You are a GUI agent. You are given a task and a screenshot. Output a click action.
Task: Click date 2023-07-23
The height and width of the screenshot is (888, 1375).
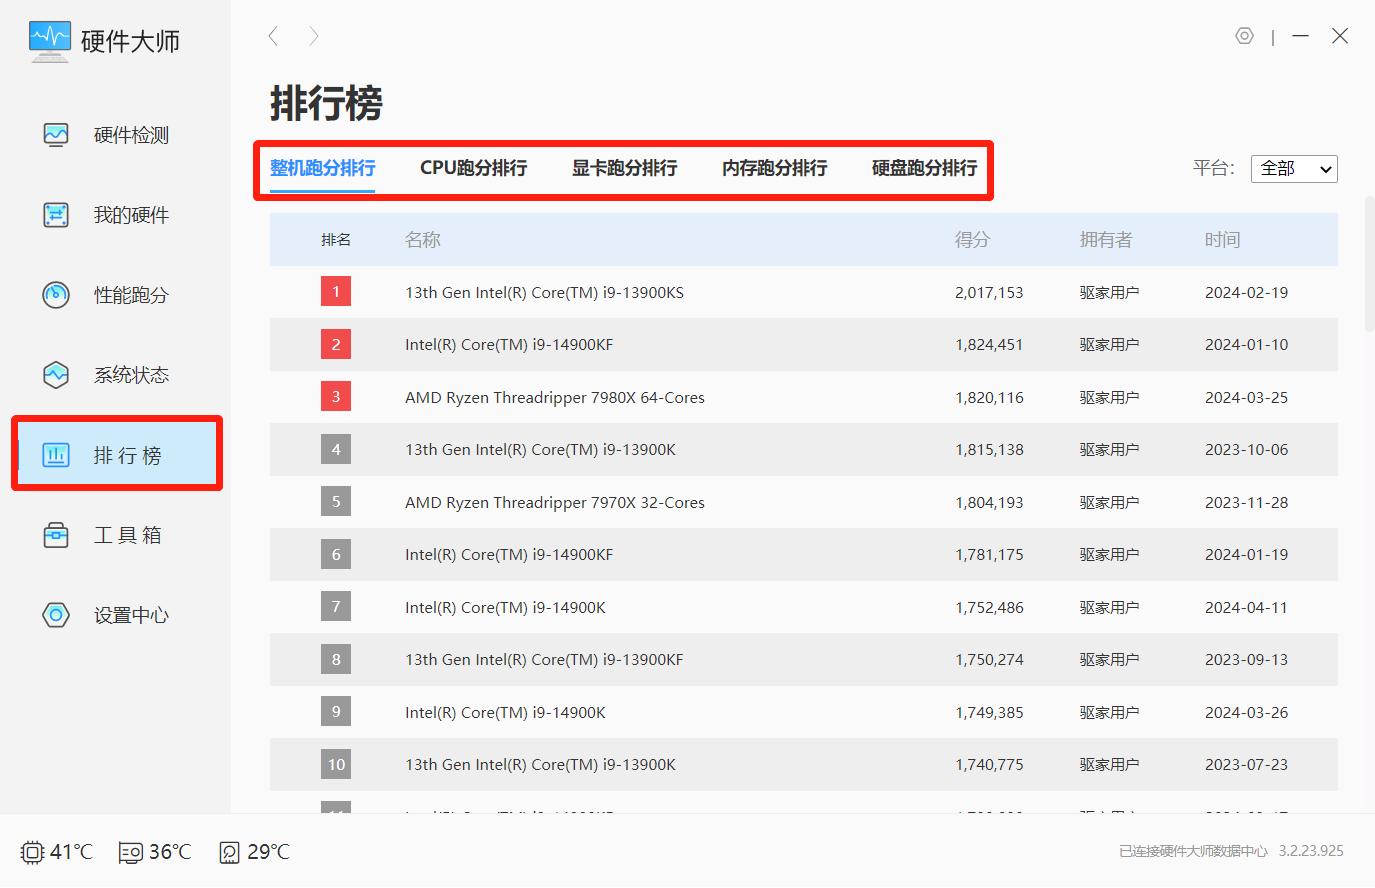[x=1246, y=765]
